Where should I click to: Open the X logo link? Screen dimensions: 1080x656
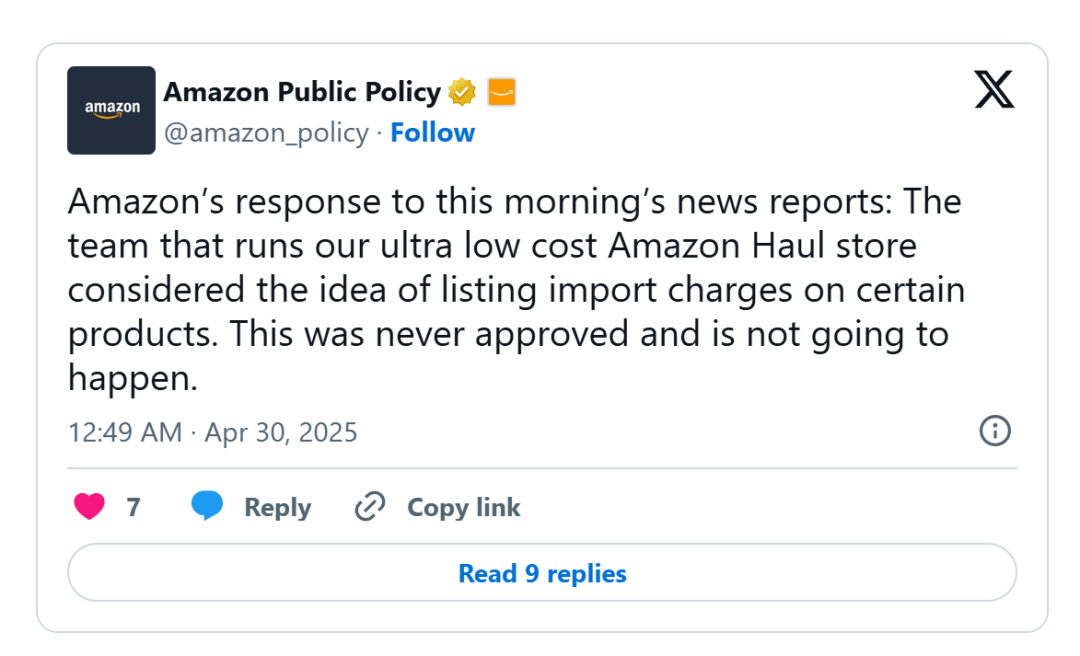tap(994, 89)
